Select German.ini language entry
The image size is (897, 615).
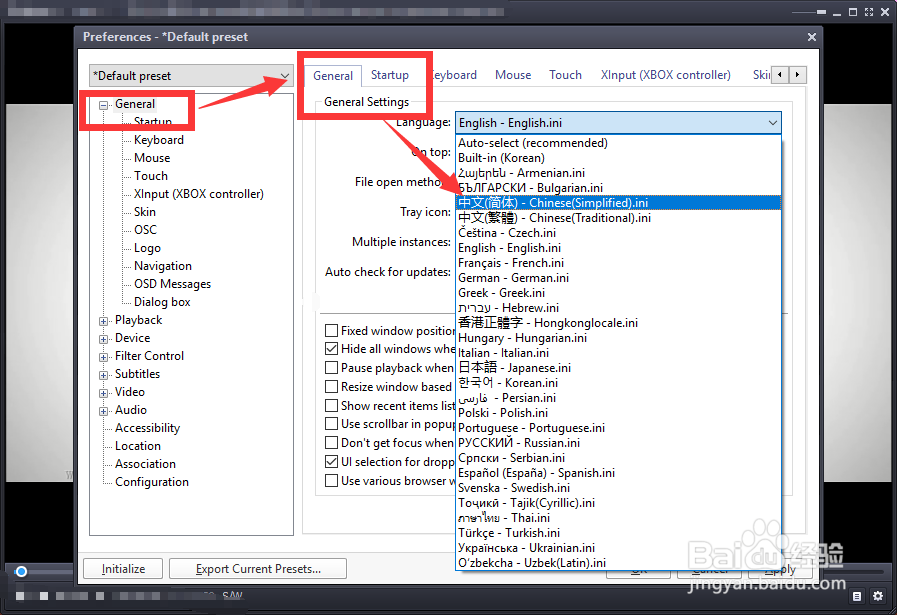pyautogui.click(x=618, y=278)
